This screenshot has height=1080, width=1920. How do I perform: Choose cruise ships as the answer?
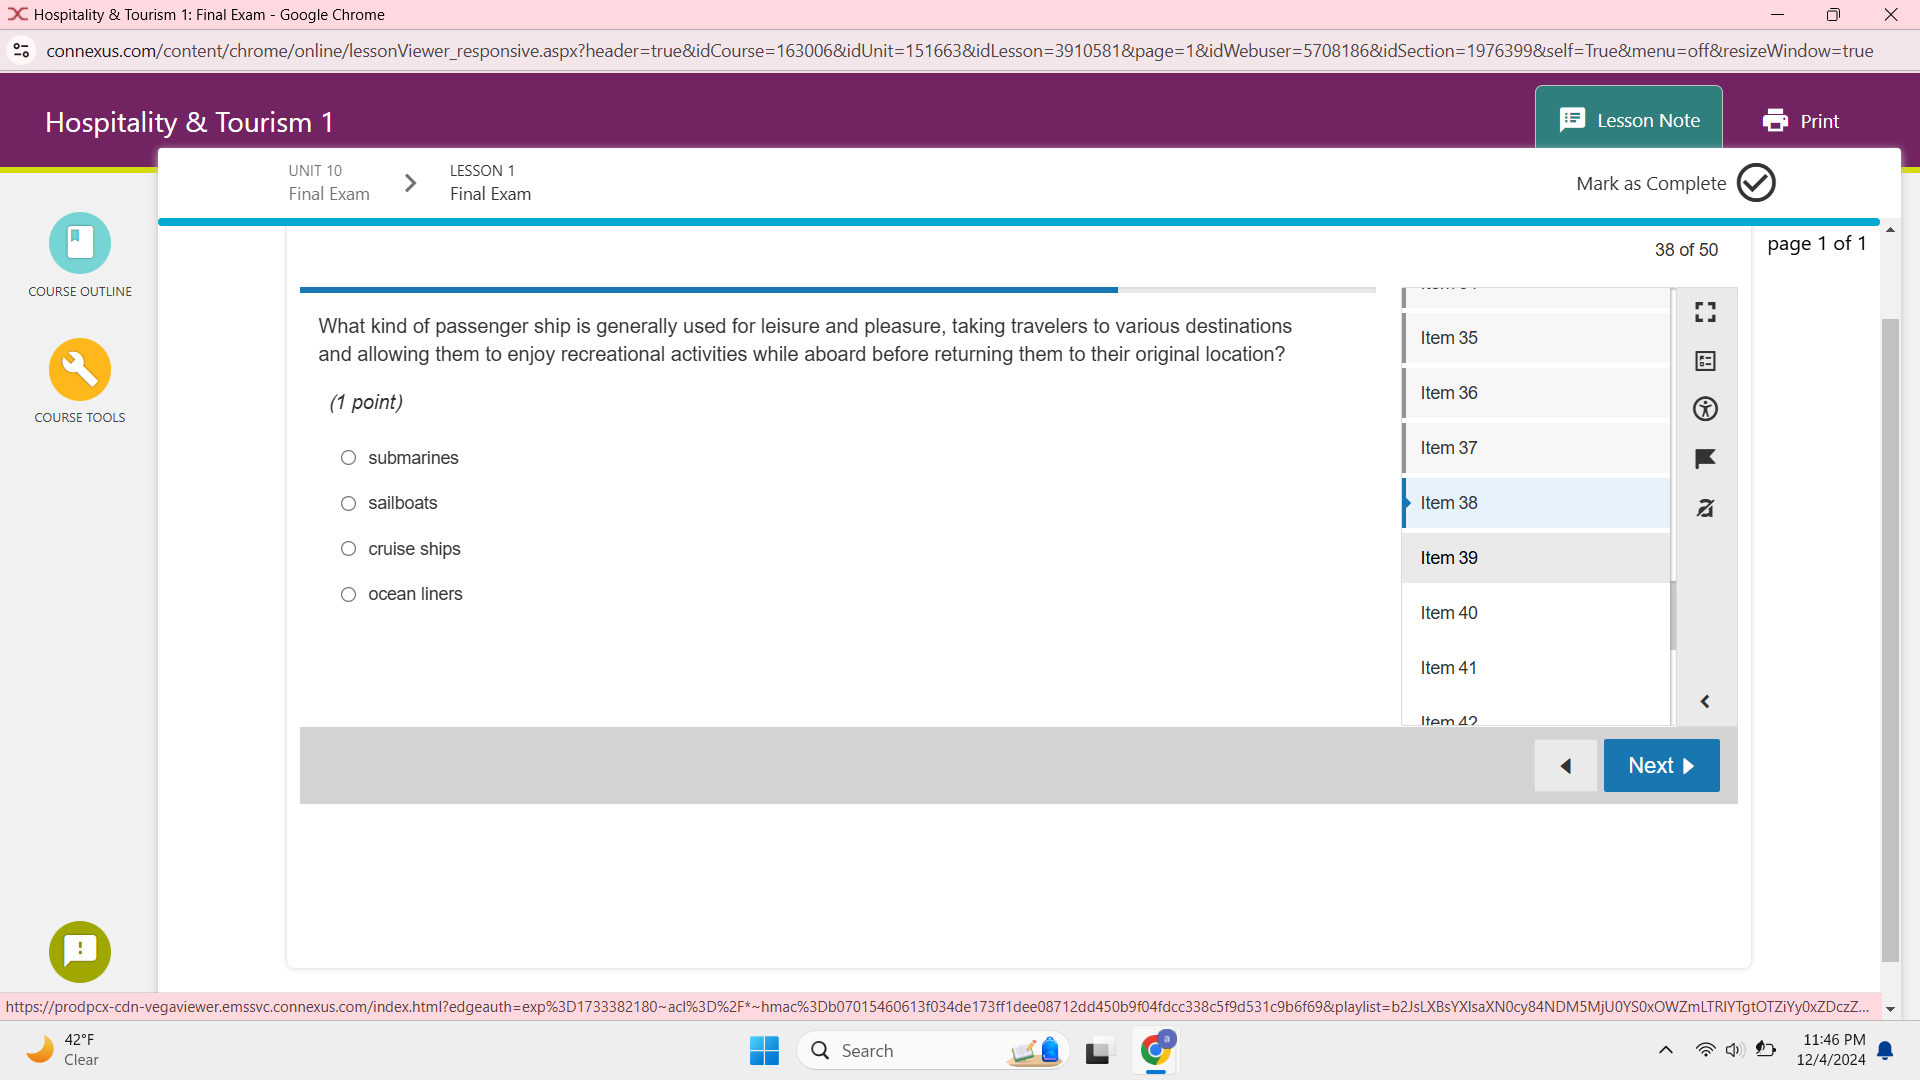pos(348,549)
